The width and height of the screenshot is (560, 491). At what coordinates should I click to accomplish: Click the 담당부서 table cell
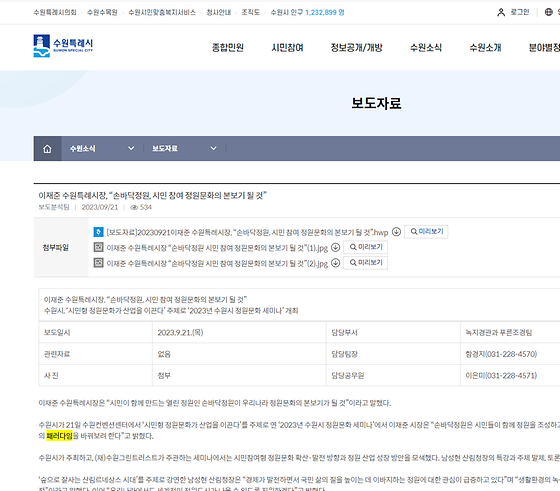pyautogui.click(x=393, y=332)
